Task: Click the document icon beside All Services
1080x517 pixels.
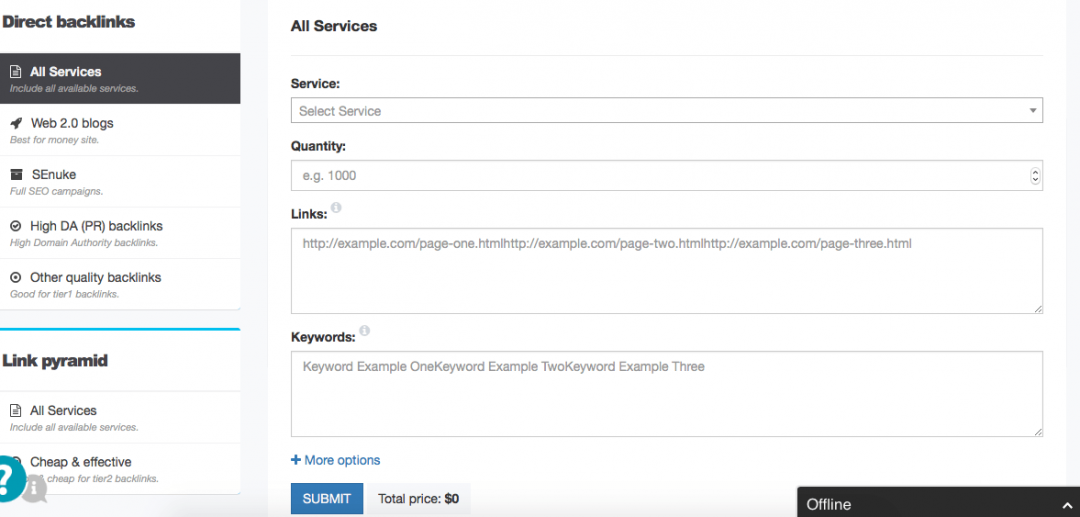Action: click(x=16, y=72)
